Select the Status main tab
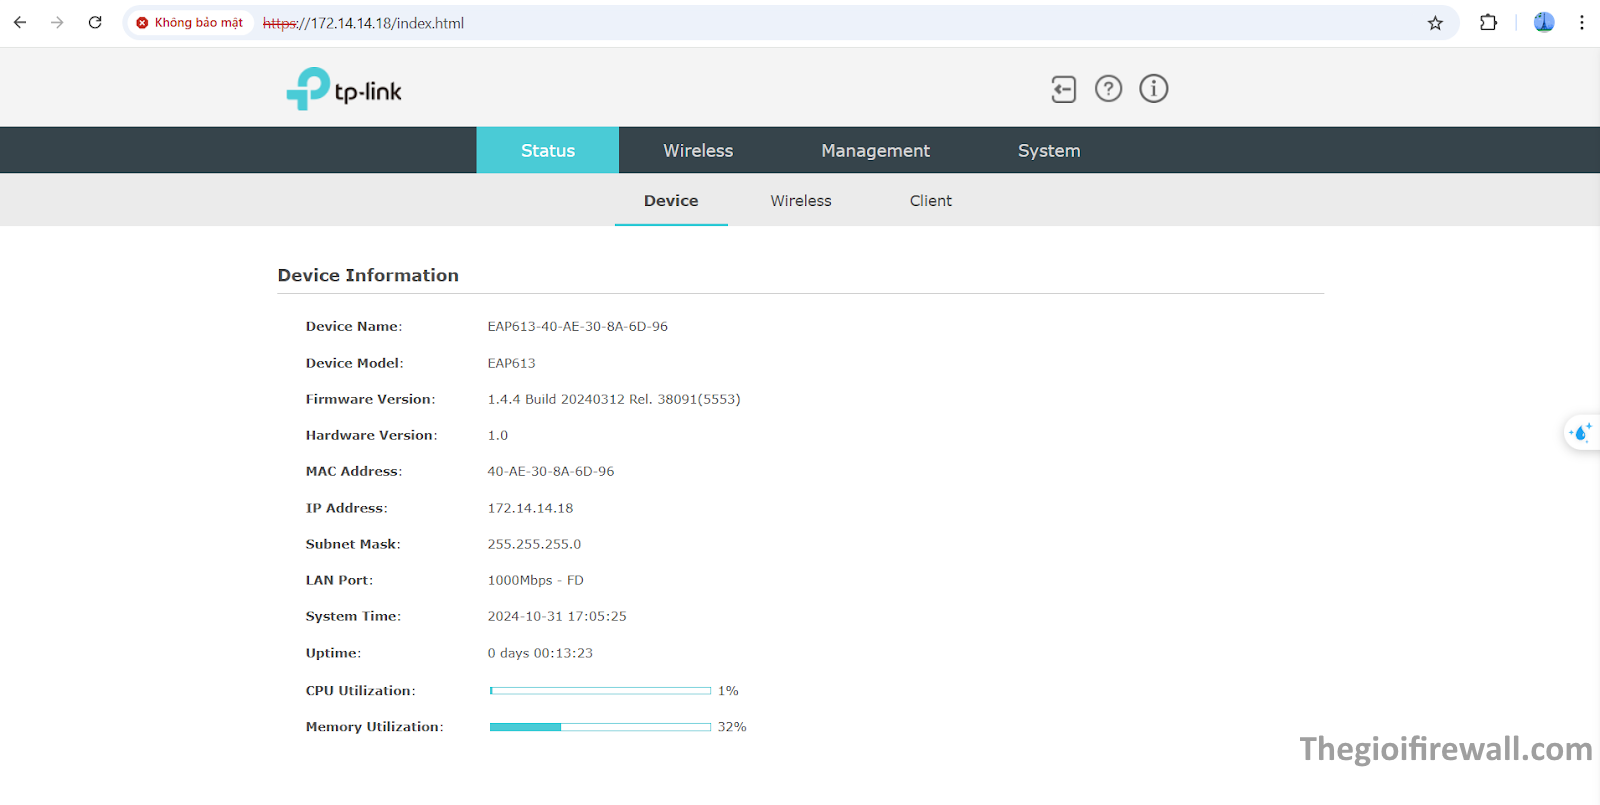Viewport: 1600px width, 805px height. pos(547,151)
